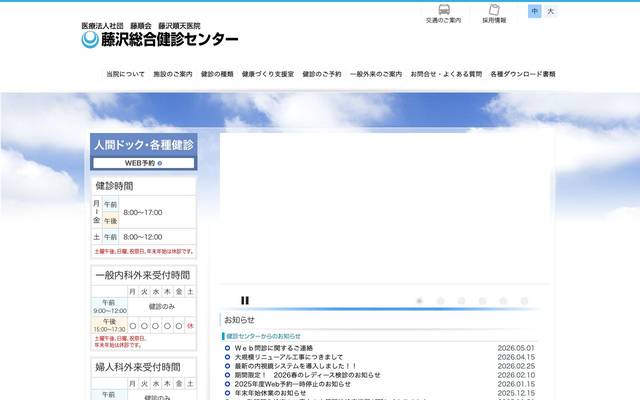
Task: Select the fifth slideshow dot indicator
Action: (x=503, y=301)
